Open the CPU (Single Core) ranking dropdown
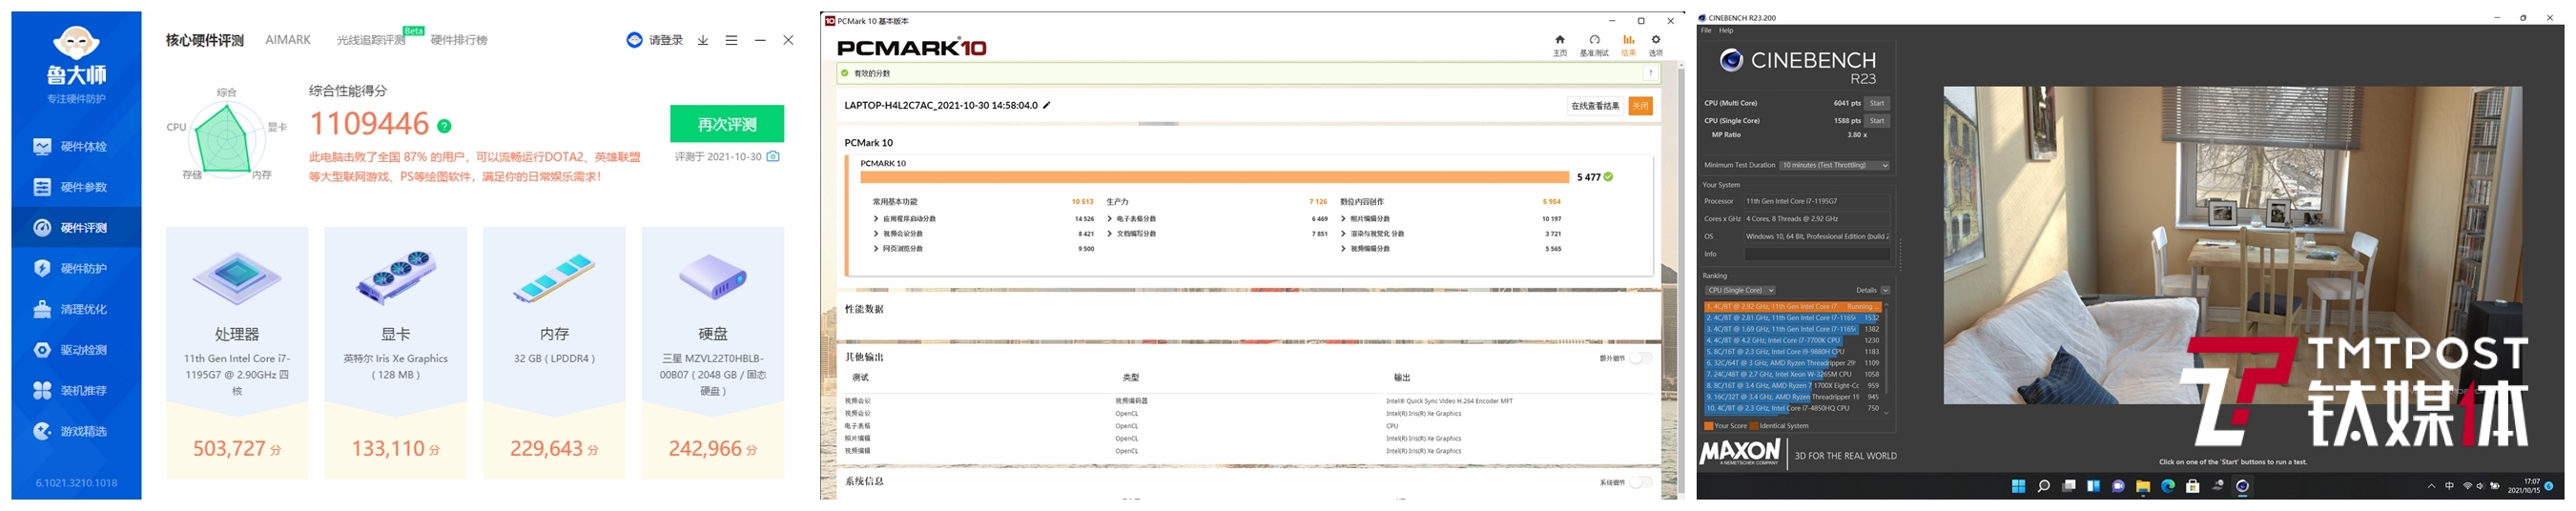The width and height of the screenshot is (2576, 511). pos(1740,290)
